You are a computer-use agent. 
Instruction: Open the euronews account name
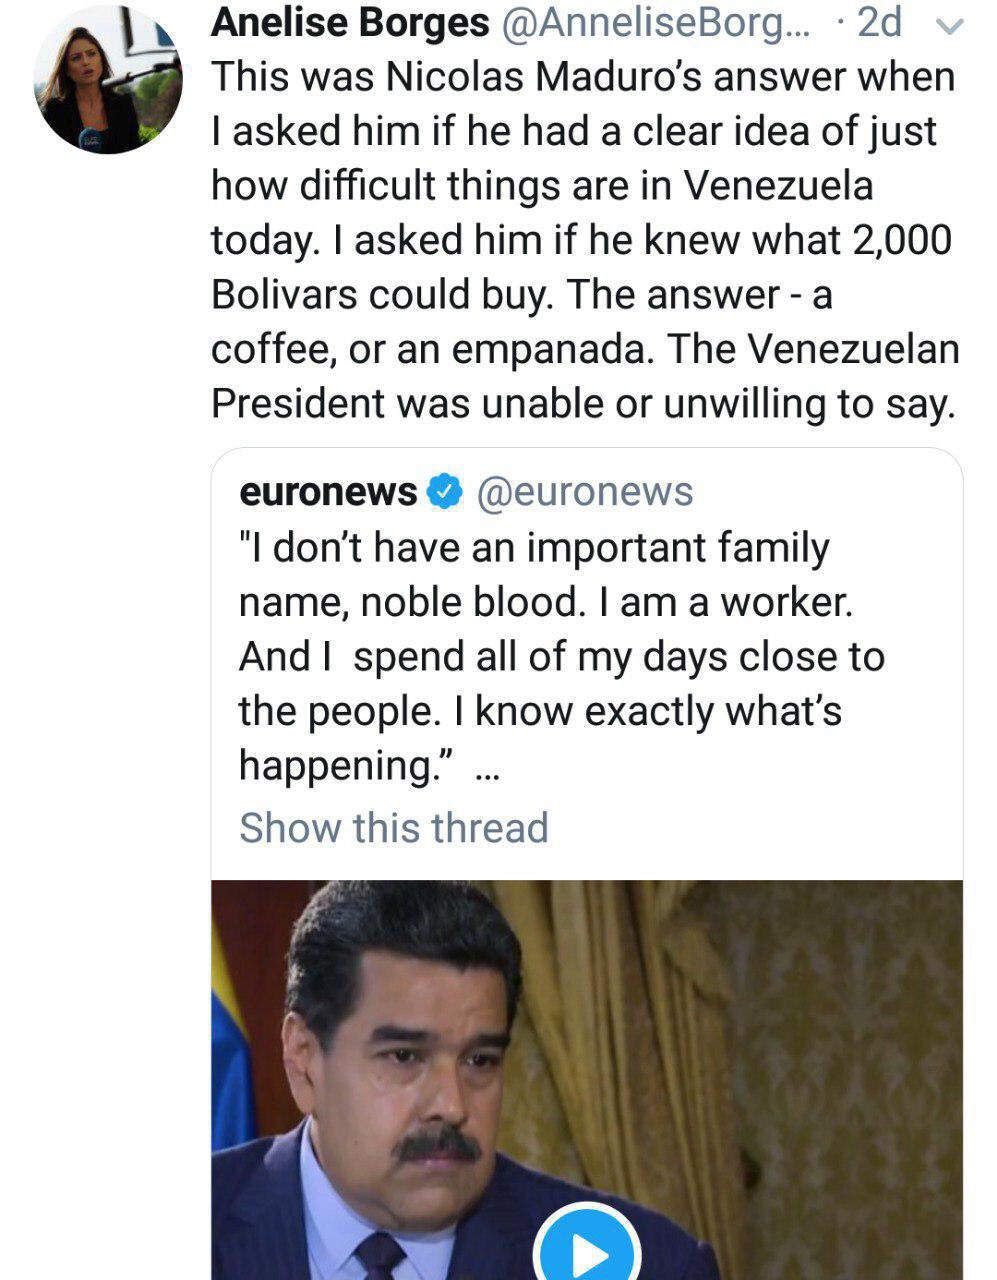tap(329, 492)
